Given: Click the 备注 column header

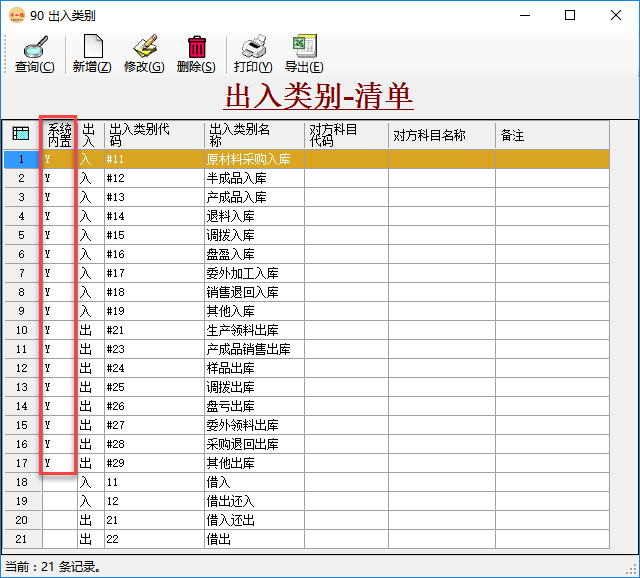Looking at the screenshot, I should tap(552, 134).
